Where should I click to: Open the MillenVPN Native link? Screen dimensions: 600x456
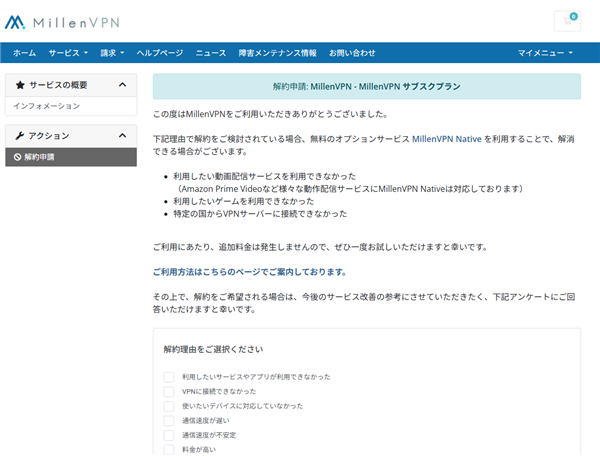447,139
